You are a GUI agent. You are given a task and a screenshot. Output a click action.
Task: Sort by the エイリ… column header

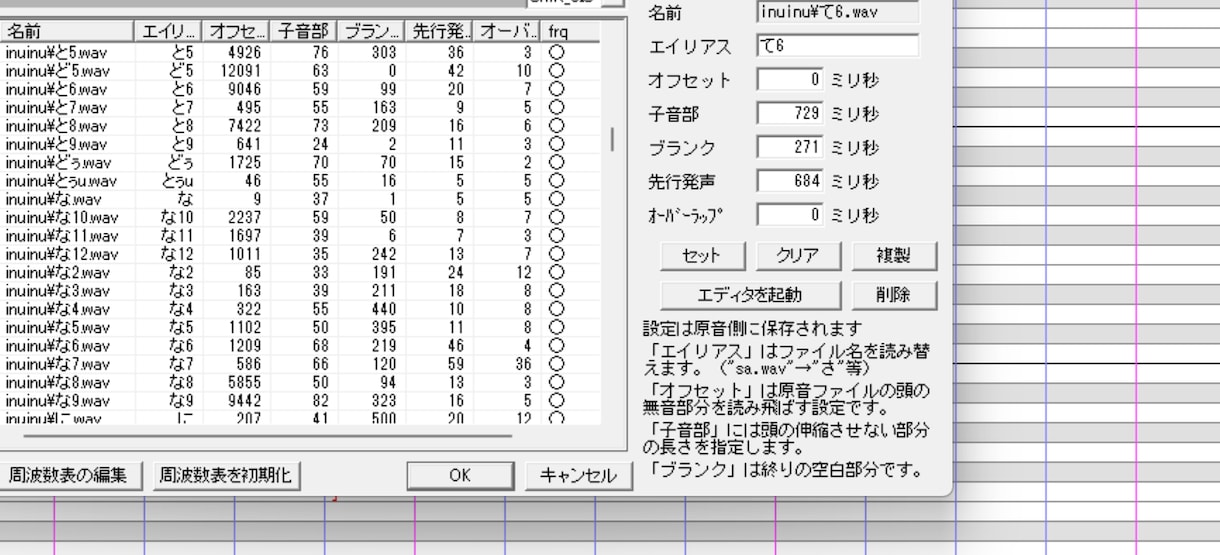pos(168,33)
